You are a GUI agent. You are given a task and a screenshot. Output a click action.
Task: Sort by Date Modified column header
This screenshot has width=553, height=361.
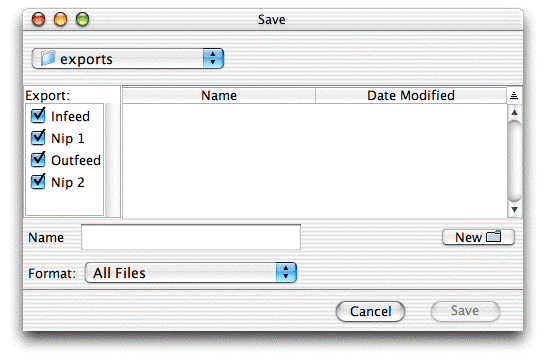(411, 96)
